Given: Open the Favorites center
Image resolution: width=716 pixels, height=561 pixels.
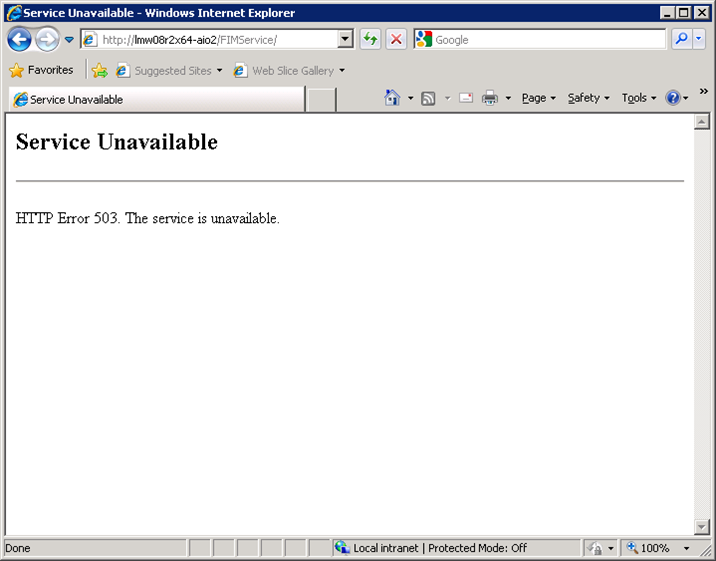Looking at the screenshot, I should [41, 70].
